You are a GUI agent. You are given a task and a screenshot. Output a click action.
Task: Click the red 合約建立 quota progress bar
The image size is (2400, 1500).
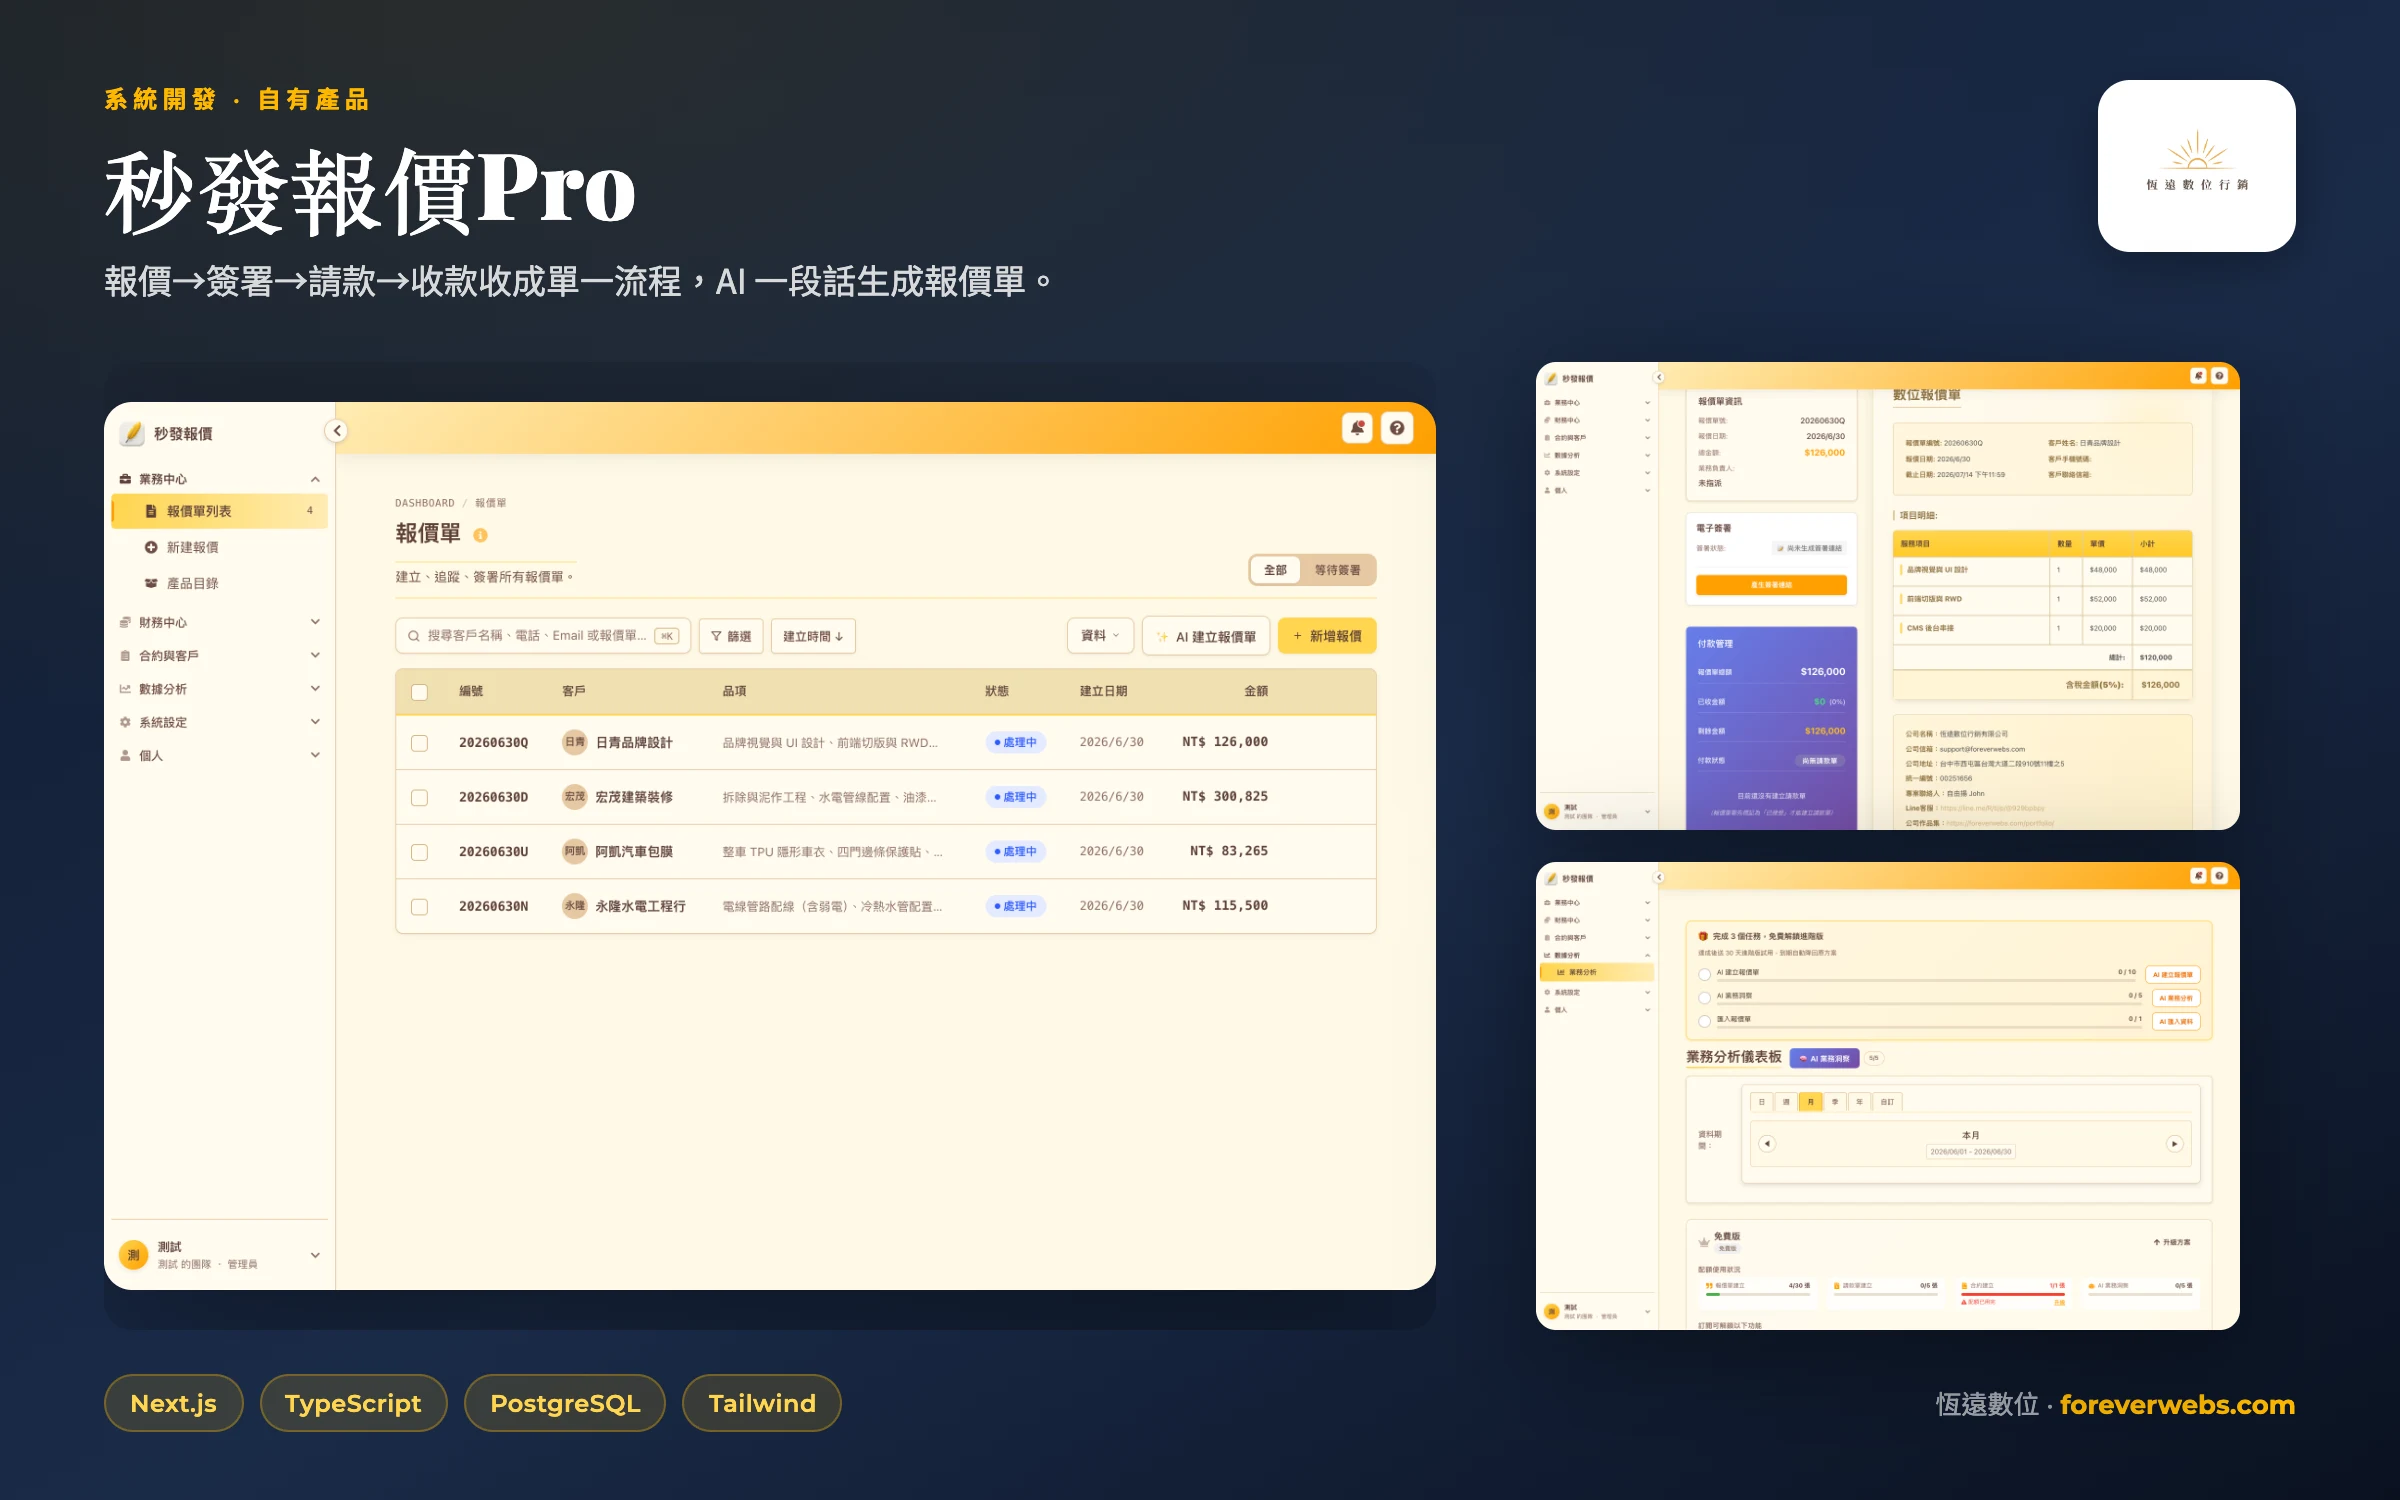pos(2013,1294)
